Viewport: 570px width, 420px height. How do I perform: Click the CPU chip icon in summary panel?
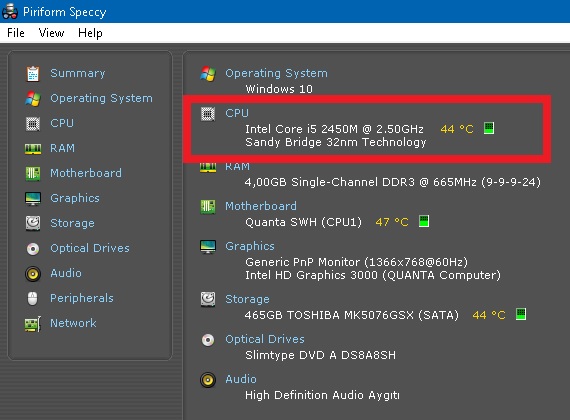coord(208,114)
